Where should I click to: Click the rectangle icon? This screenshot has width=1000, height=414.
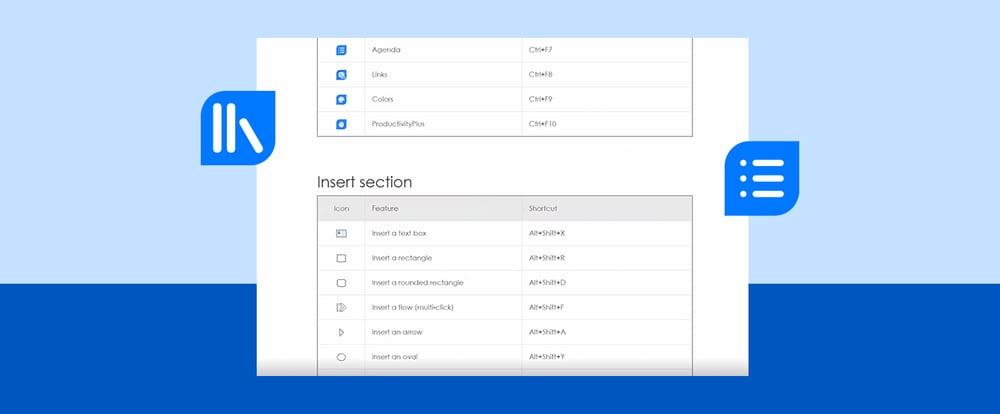click(341, 258)
